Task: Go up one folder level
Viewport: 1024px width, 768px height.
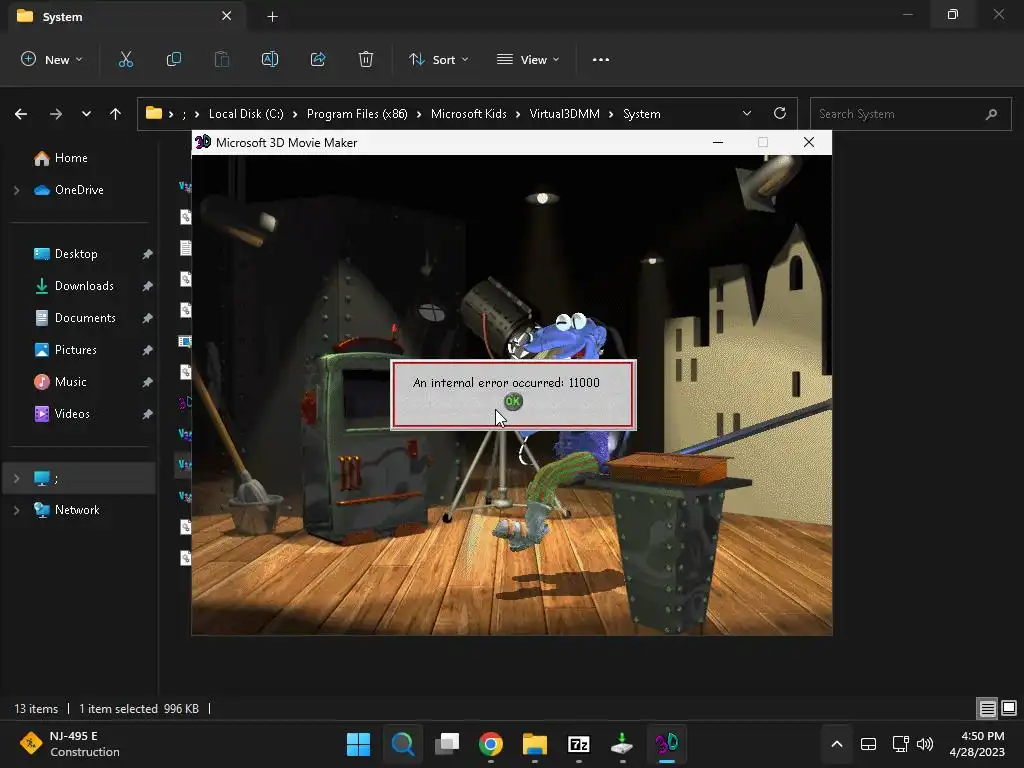Action: (115, 114)
